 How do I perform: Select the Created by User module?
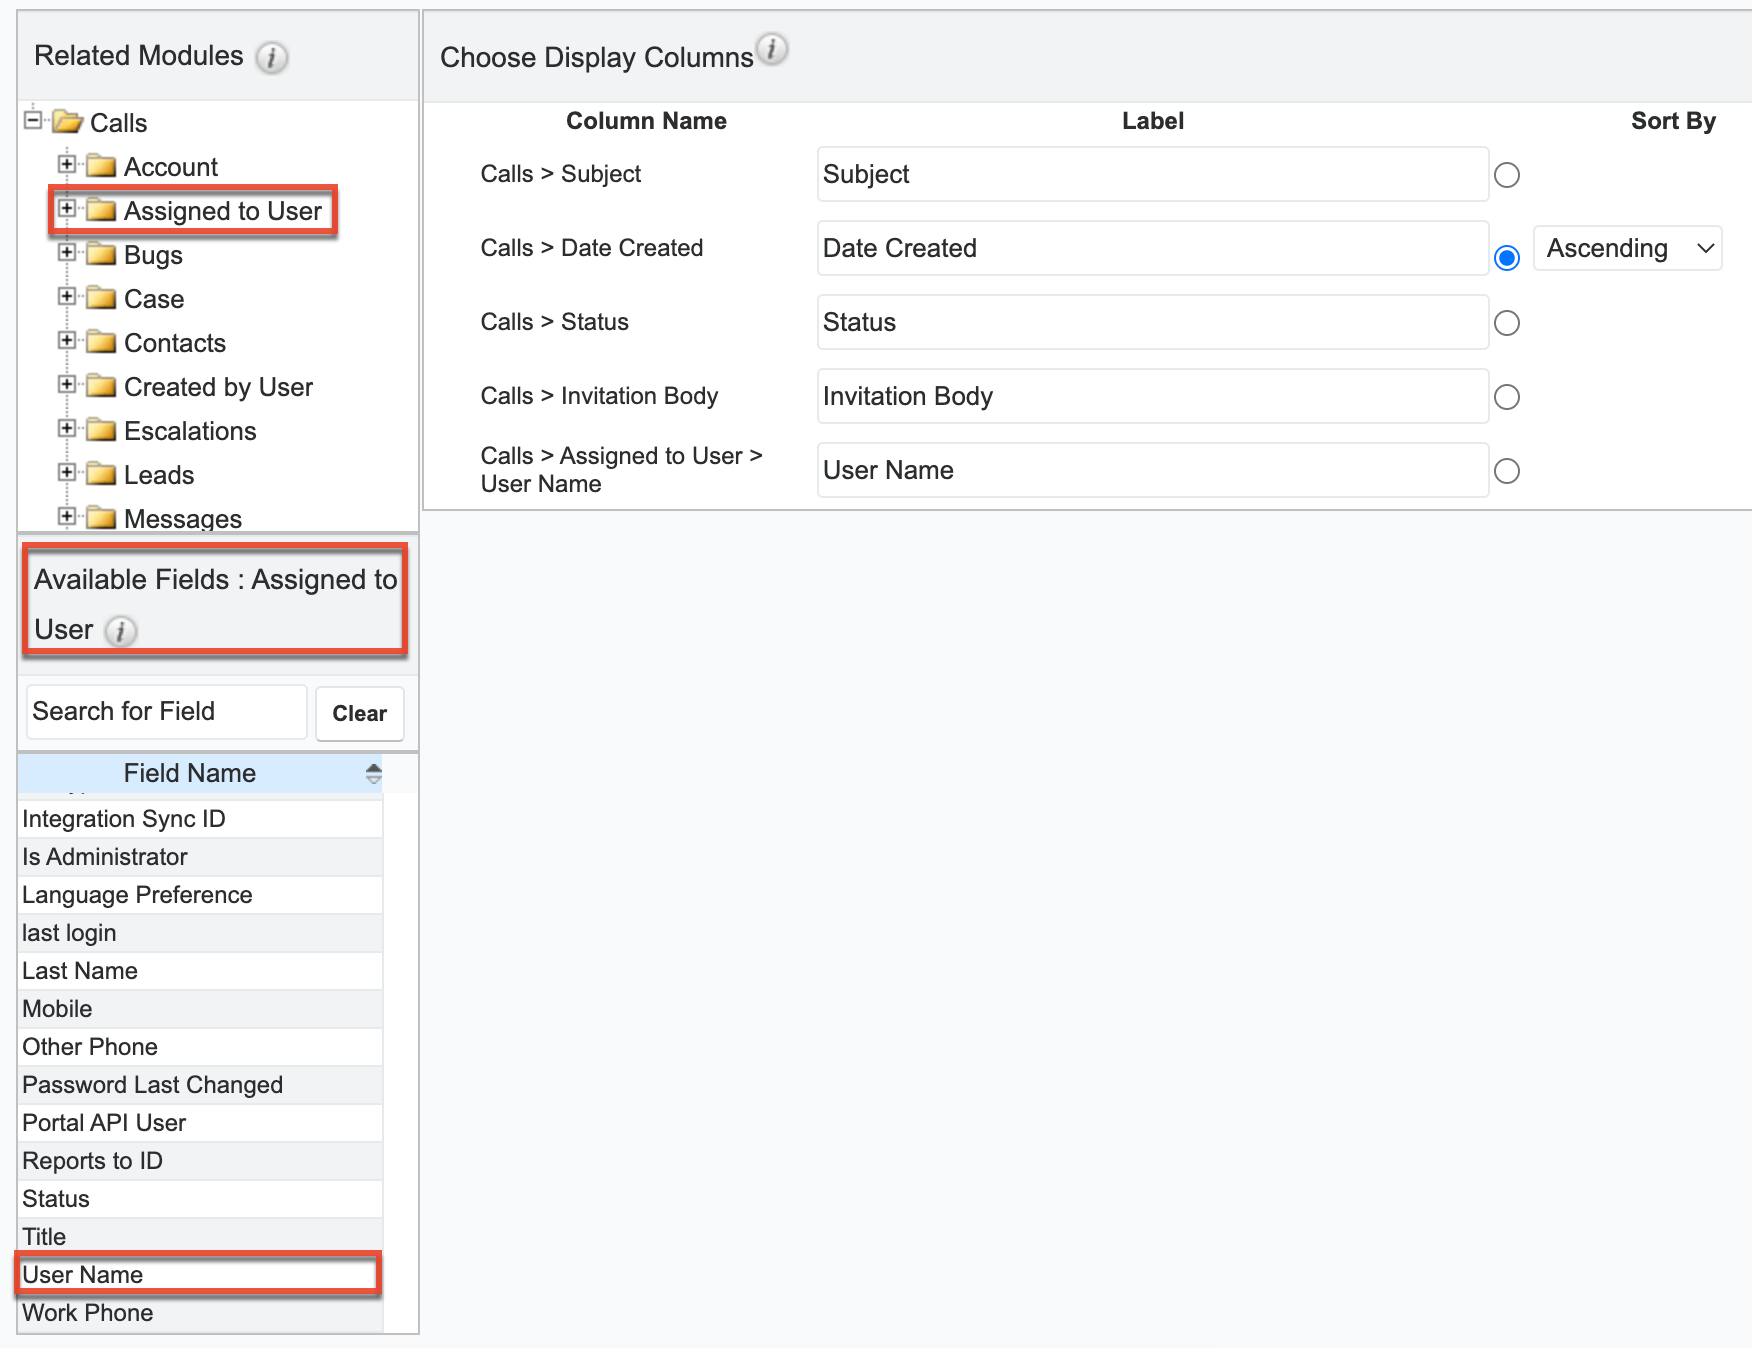tap(218, 387)
